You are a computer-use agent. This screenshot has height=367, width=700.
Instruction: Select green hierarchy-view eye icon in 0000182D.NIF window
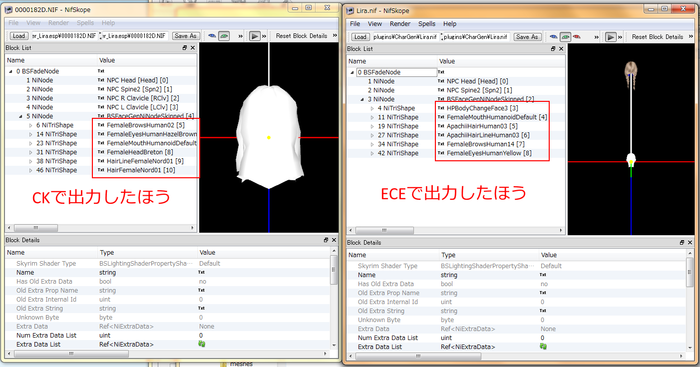coord(224,36)
